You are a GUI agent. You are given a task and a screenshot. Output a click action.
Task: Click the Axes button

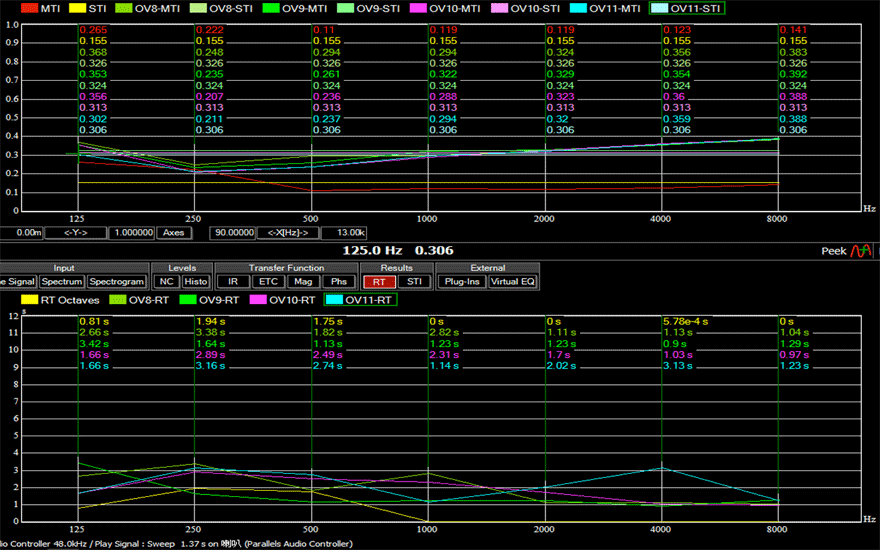tap(173, 232)
